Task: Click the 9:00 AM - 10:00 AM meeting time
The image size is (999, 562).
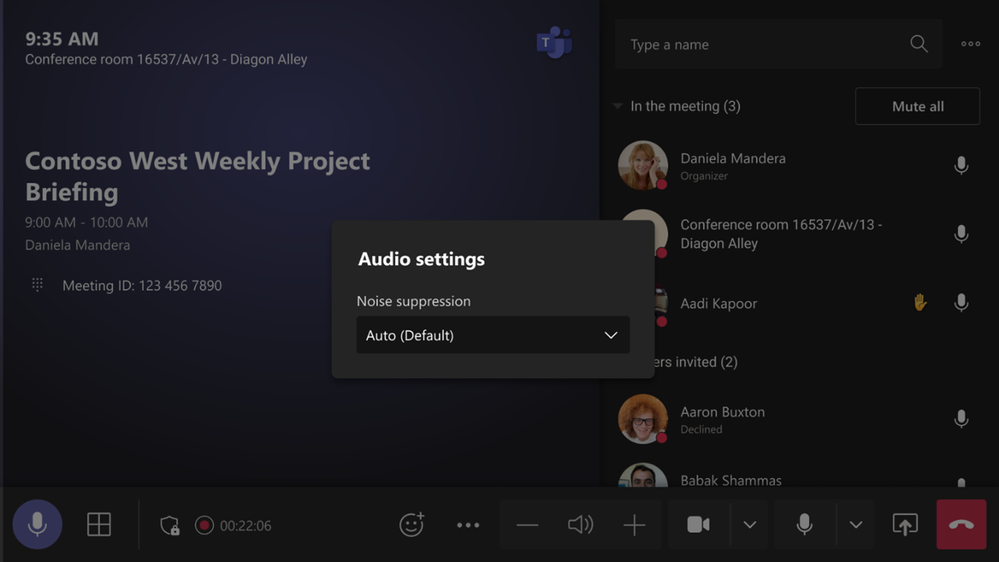Action: coord(87,222)
